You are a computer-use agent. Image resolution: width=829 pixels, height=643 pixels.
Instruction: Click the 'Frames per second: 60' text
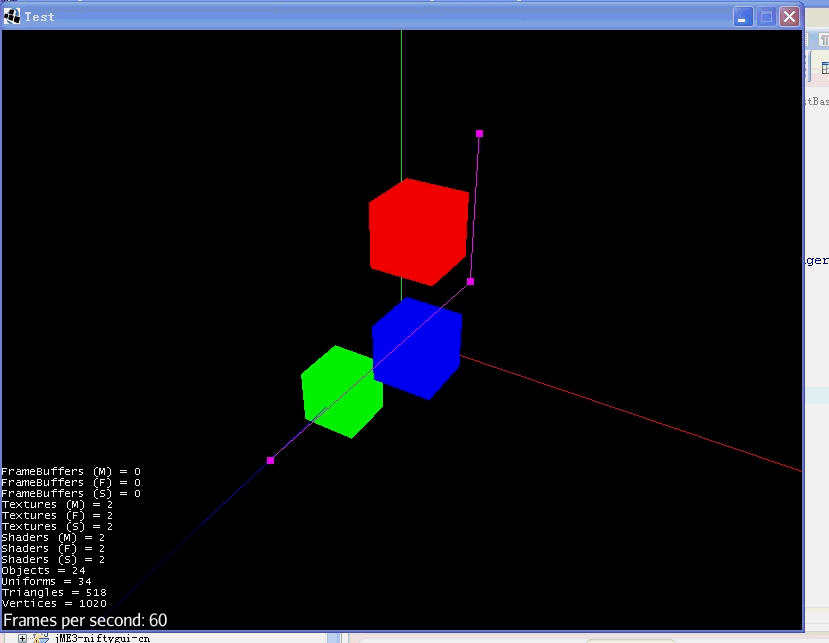pyautogui.click(x=85, y=620)
